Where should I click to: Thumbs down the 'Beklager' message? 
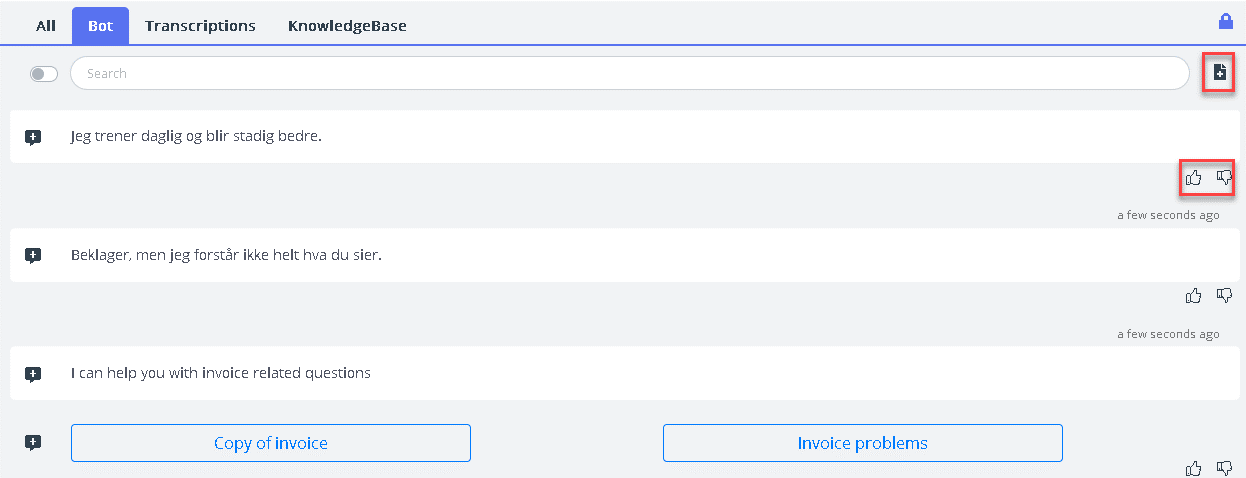1224,295
